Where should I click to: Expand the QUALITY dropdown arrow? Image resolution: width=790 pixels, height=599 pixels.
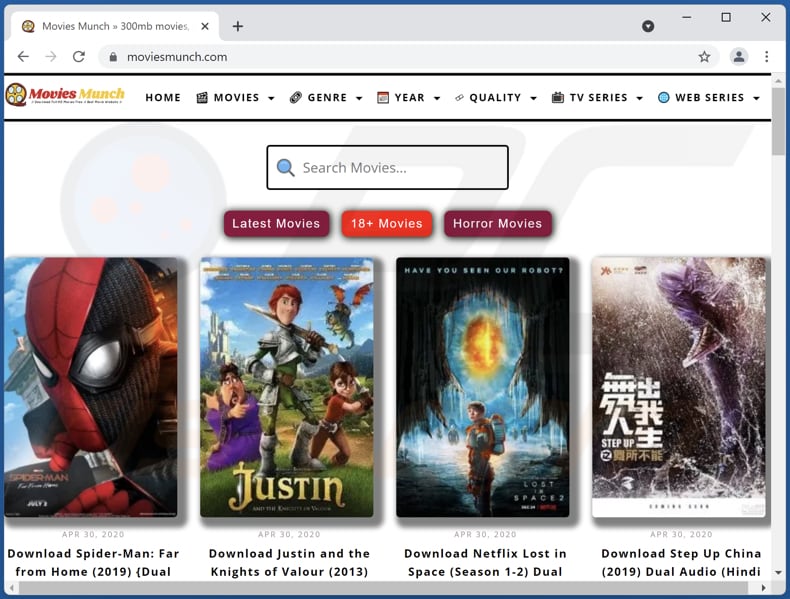pyautogui.click(x=534, y=98)
